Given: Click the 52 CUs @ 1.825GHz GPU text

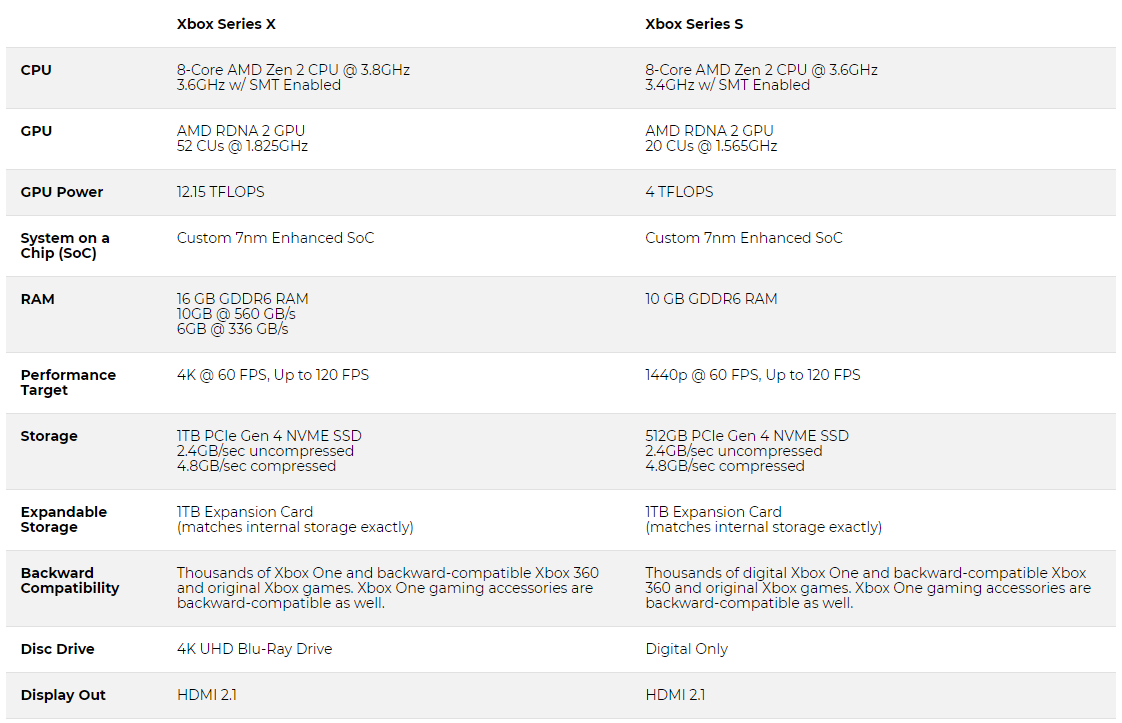Looking at the screenshot, I should 242,146.
